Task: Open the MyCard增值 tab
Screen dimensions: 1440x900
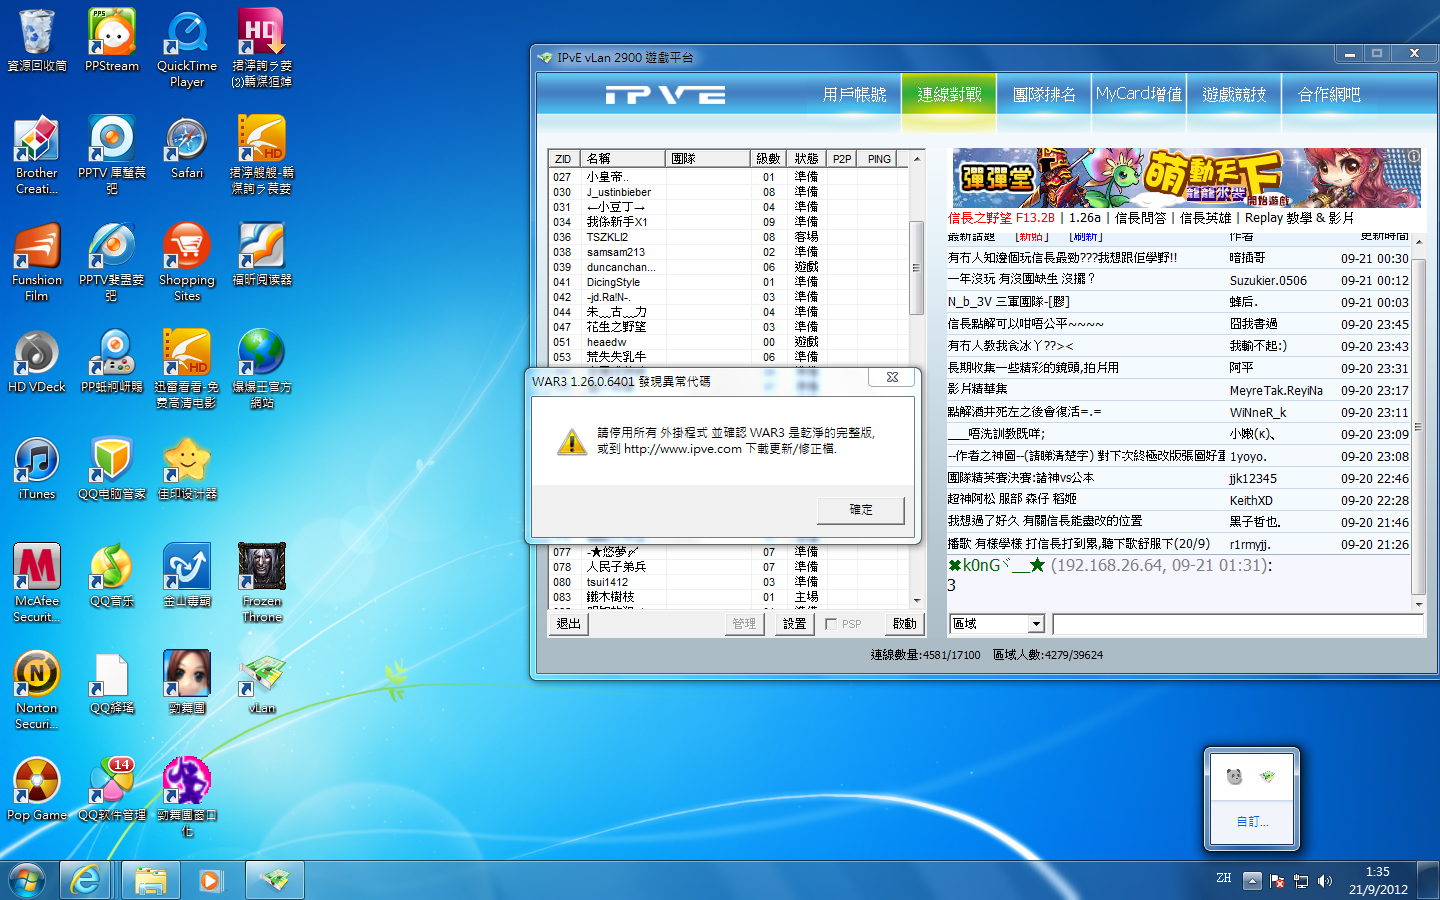Action: click(x=1138, y=95)
